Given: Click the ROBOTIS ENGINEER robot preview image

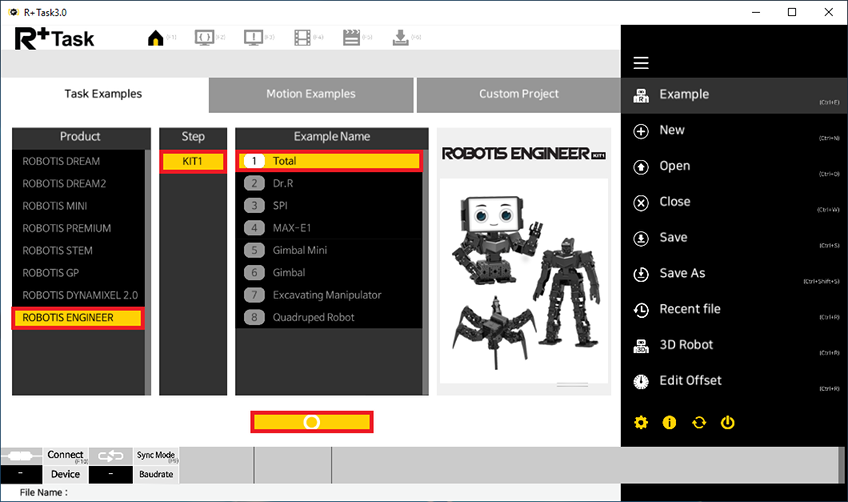Looking at the screenshot, I should tap(524, 281).
